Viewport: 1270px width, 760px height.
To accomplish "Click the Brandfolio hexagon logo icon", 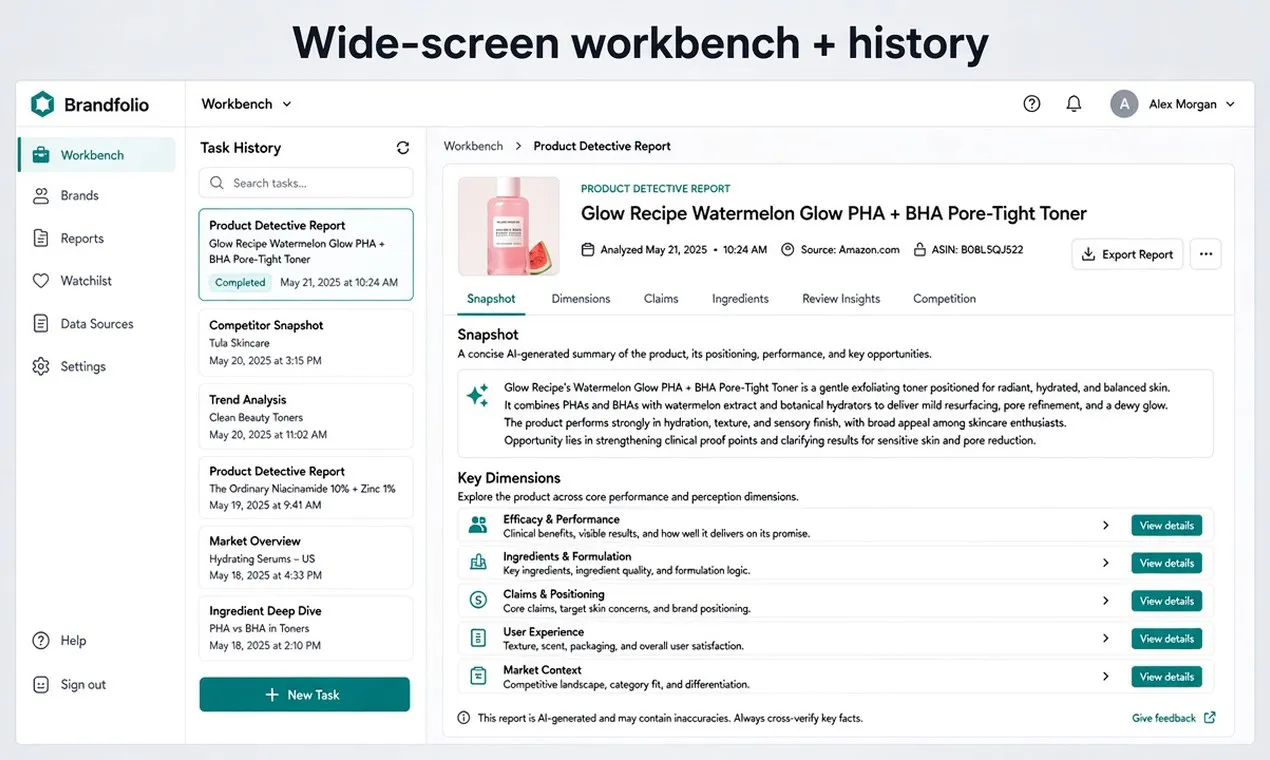I will tap(42, 104).
